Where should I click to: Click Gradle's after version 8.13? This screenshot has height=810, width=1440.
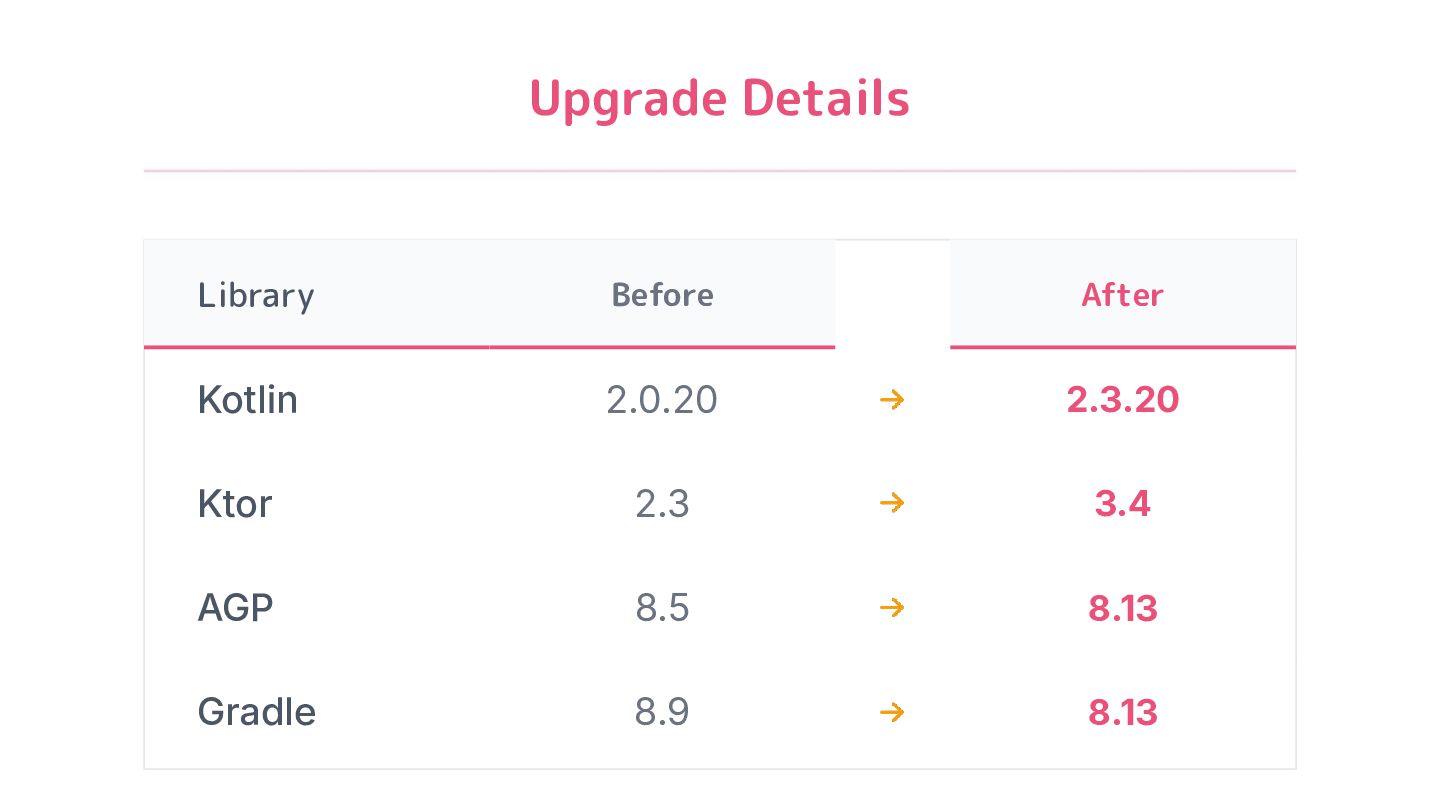1123,712
